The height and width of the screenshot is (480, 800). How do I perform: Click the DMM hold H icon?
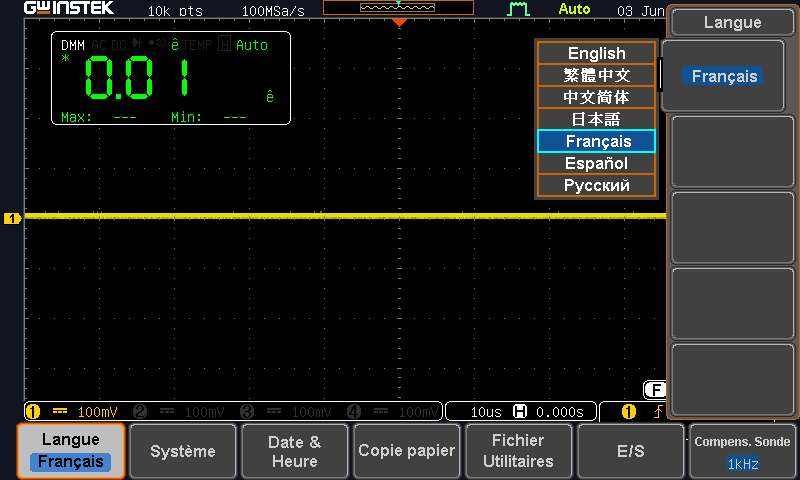(x=224, y=44)
